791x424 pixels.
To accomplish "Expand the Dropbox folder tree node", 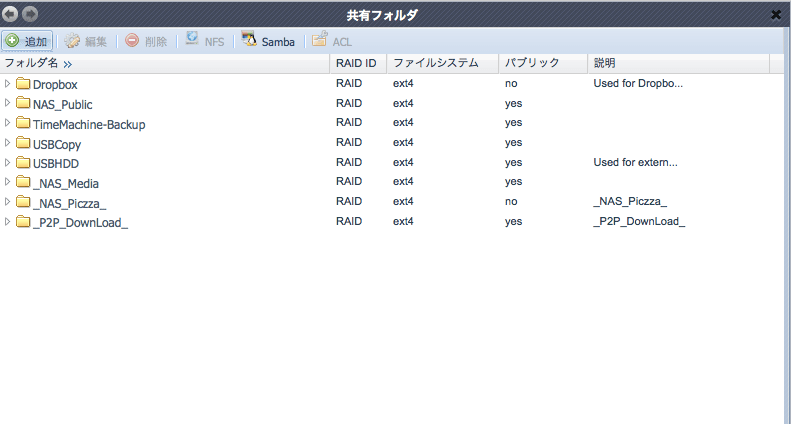I will click(x=7, y=83).
